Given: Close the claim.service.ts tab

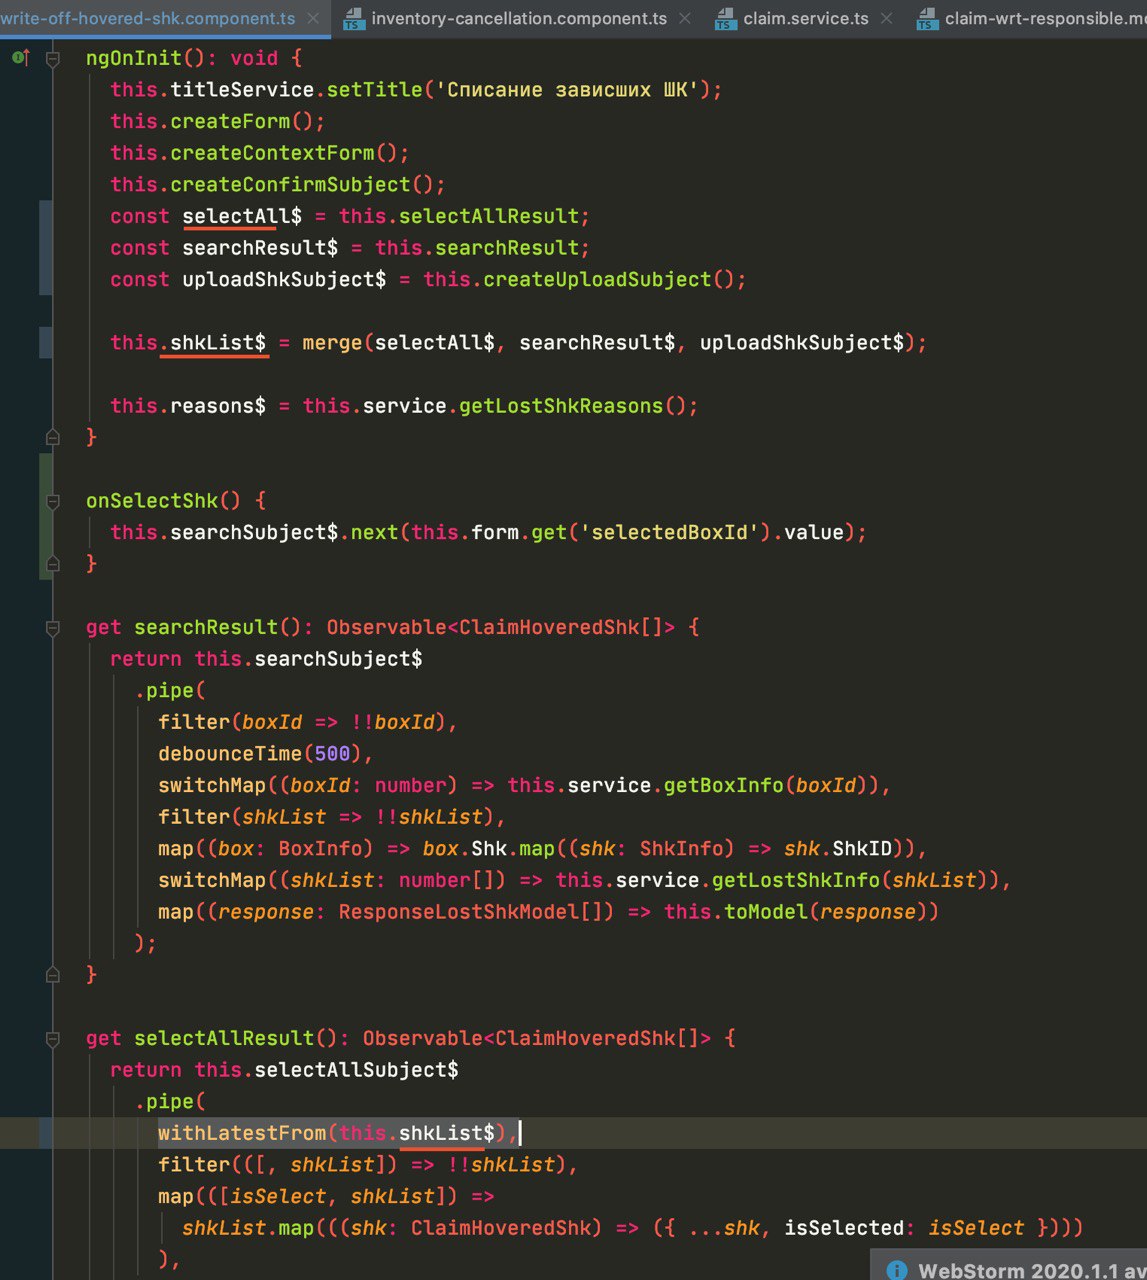Looking at the screenshot, I should pos(886,18).
